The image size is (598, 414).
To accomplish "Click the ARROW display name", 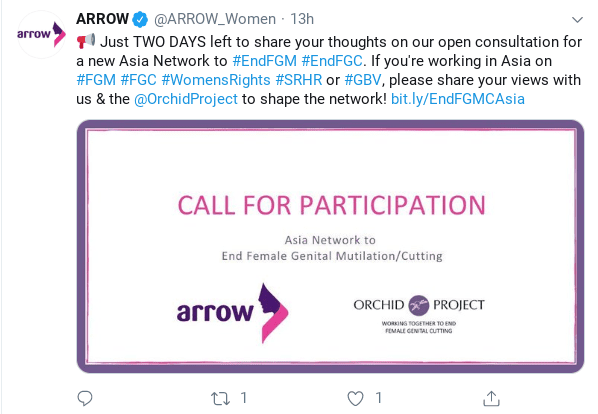I will point(102,19).
